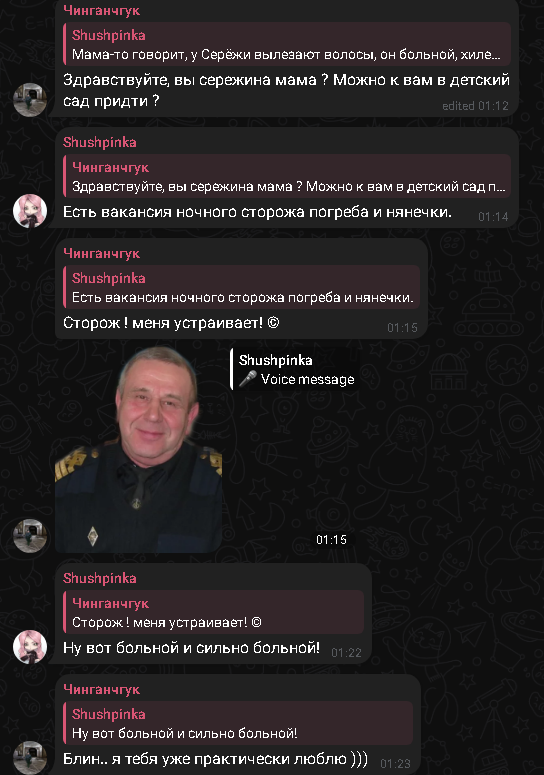This screenshot has width=544, height=775.
Task: Open quoted 'Сторож ! меня устраивает' reply
Action: (213, 612)
